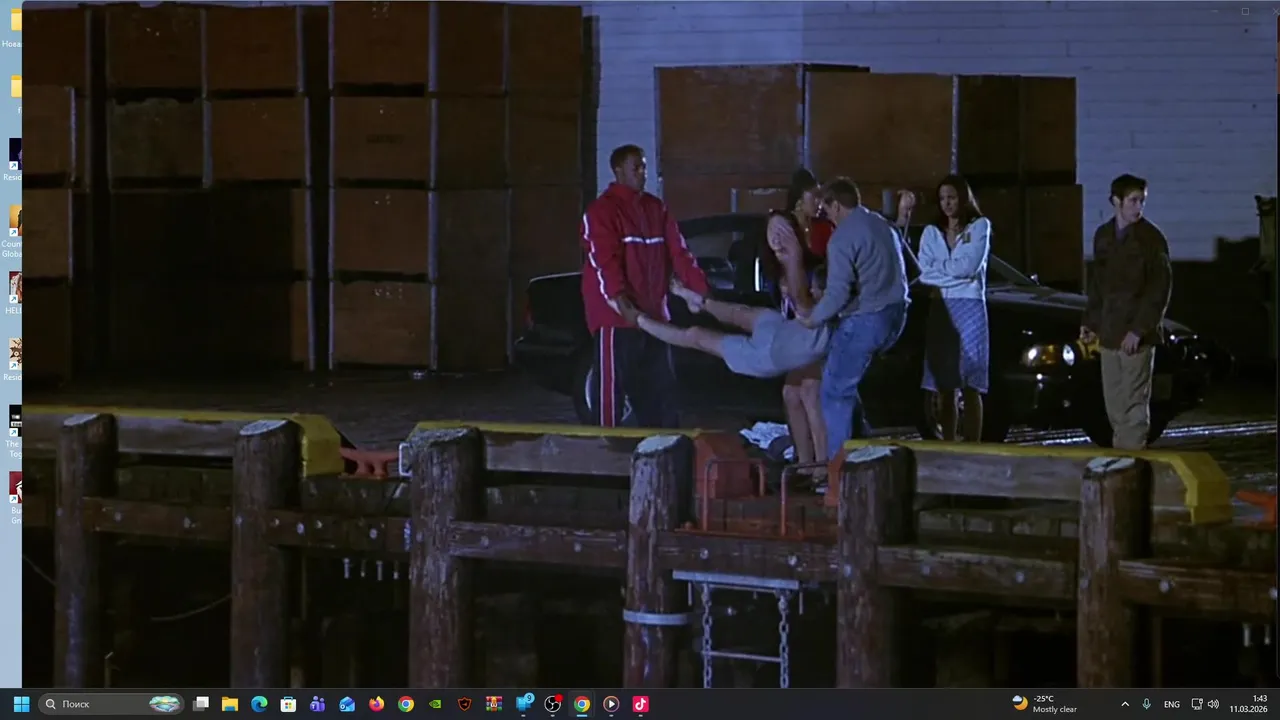Select the topmost folder desktop icon
Image resolution: width=1280 pixels, height=720 pixels.
(12, 27)
